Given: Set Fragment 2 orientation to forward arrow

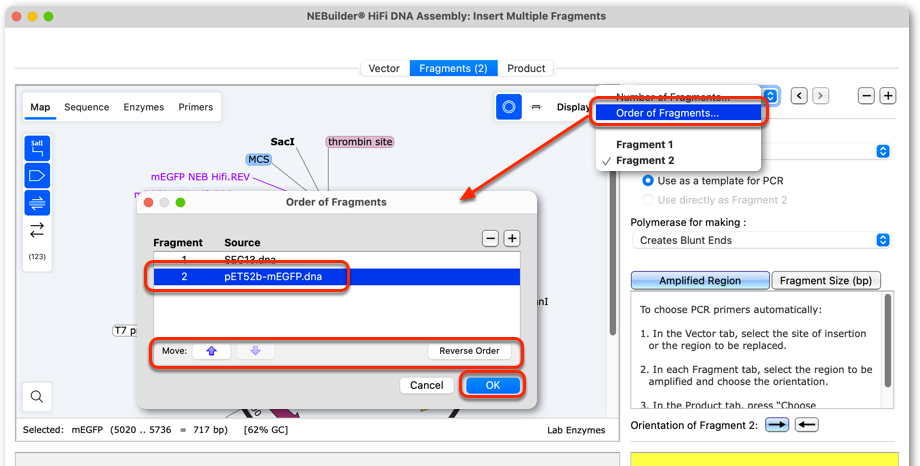Looking at the screenshot, I should click(x=777, y=425).
